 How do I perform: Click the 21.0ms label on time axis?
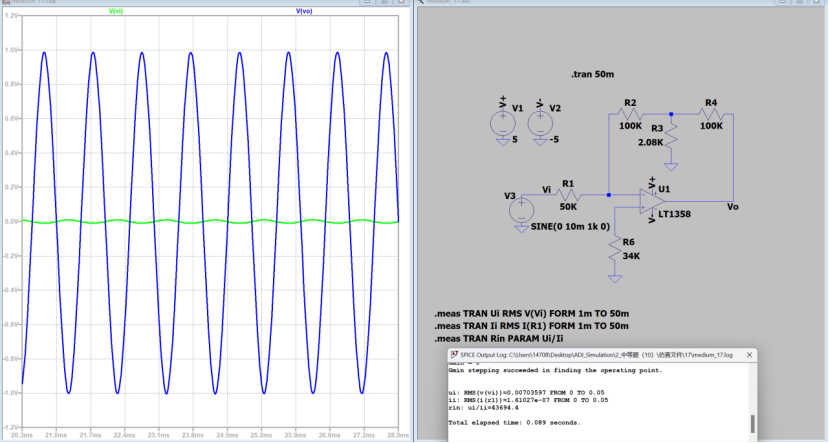(x=56, y=435)
